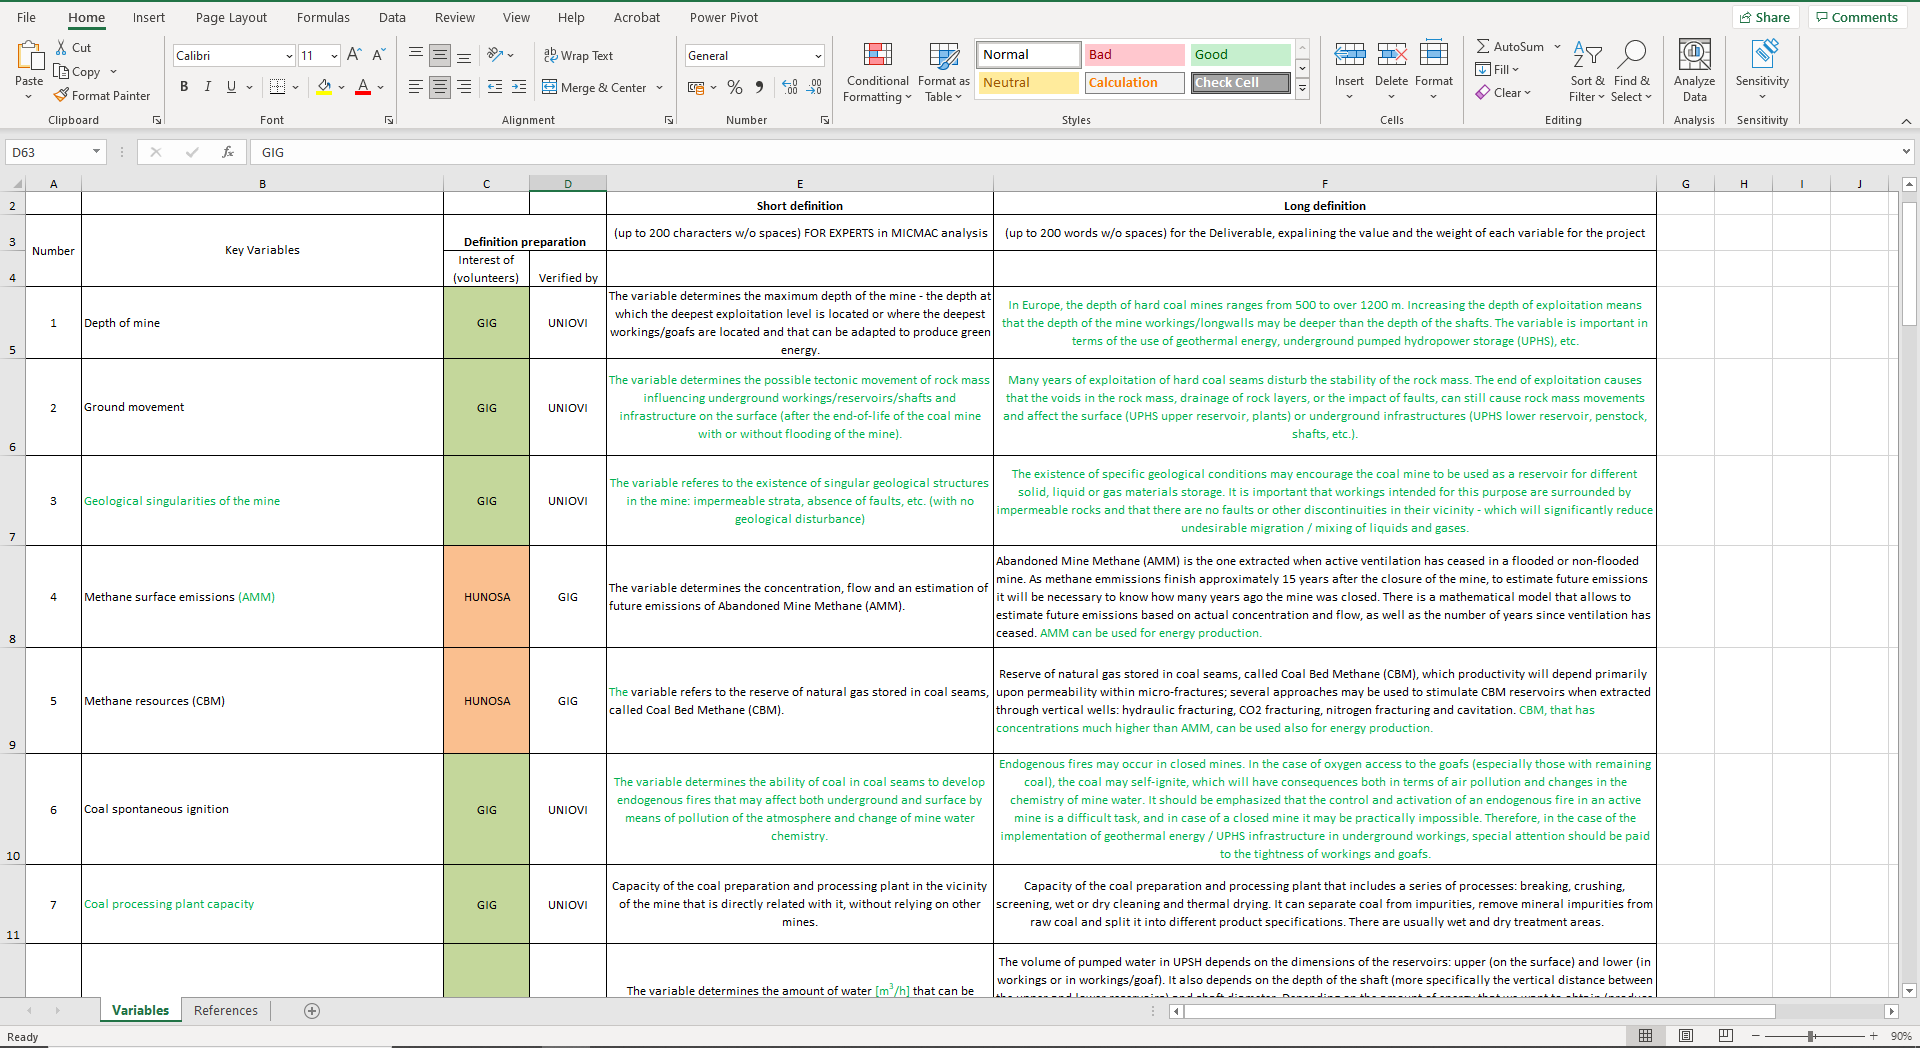Expand the cell styles gallery
The width and height of the screenshot is (1920, 1048).
(x=1302, y=88)
